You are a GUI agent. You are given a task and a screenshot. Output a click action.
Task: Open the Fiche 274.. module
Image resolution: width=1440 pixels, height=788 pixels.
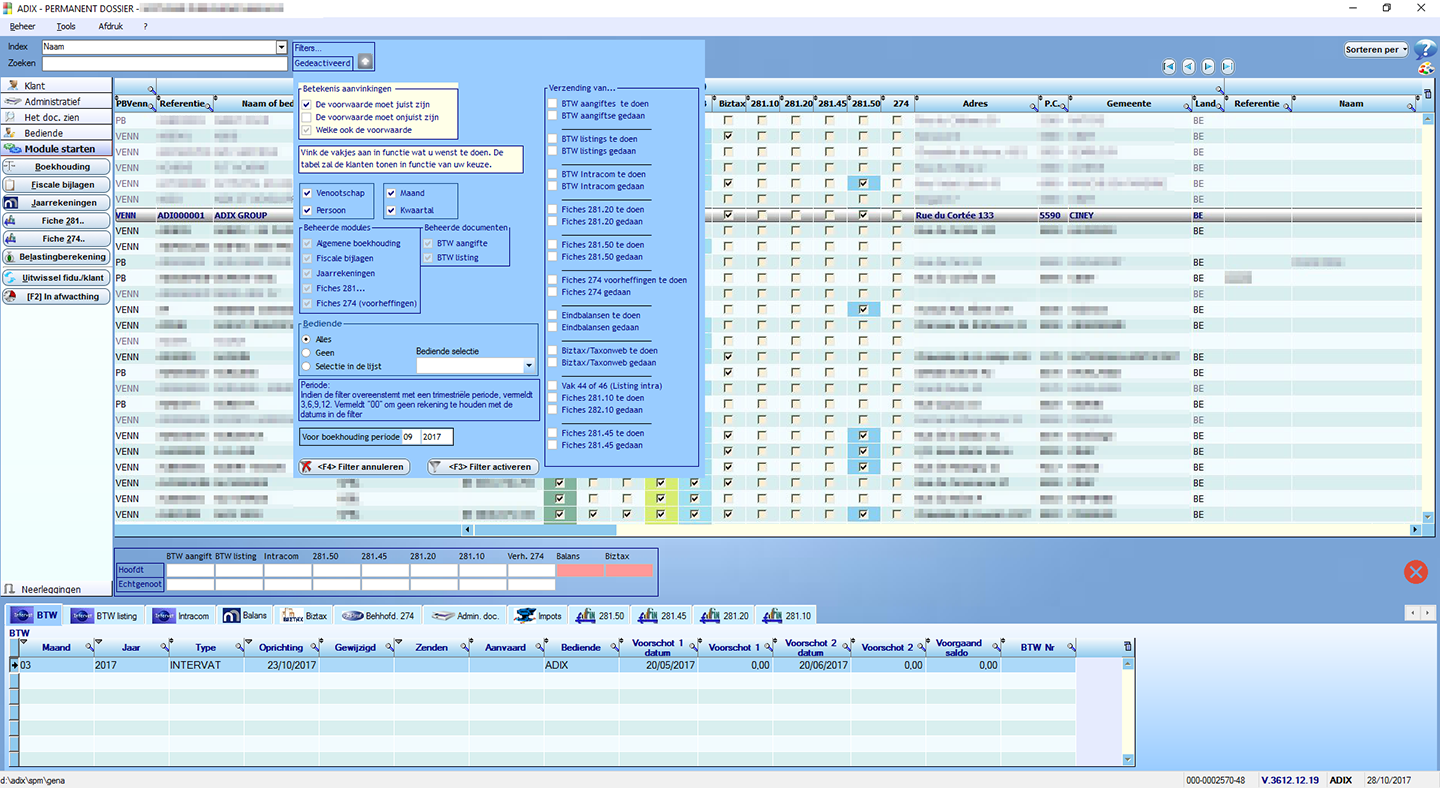coord(56,239)
